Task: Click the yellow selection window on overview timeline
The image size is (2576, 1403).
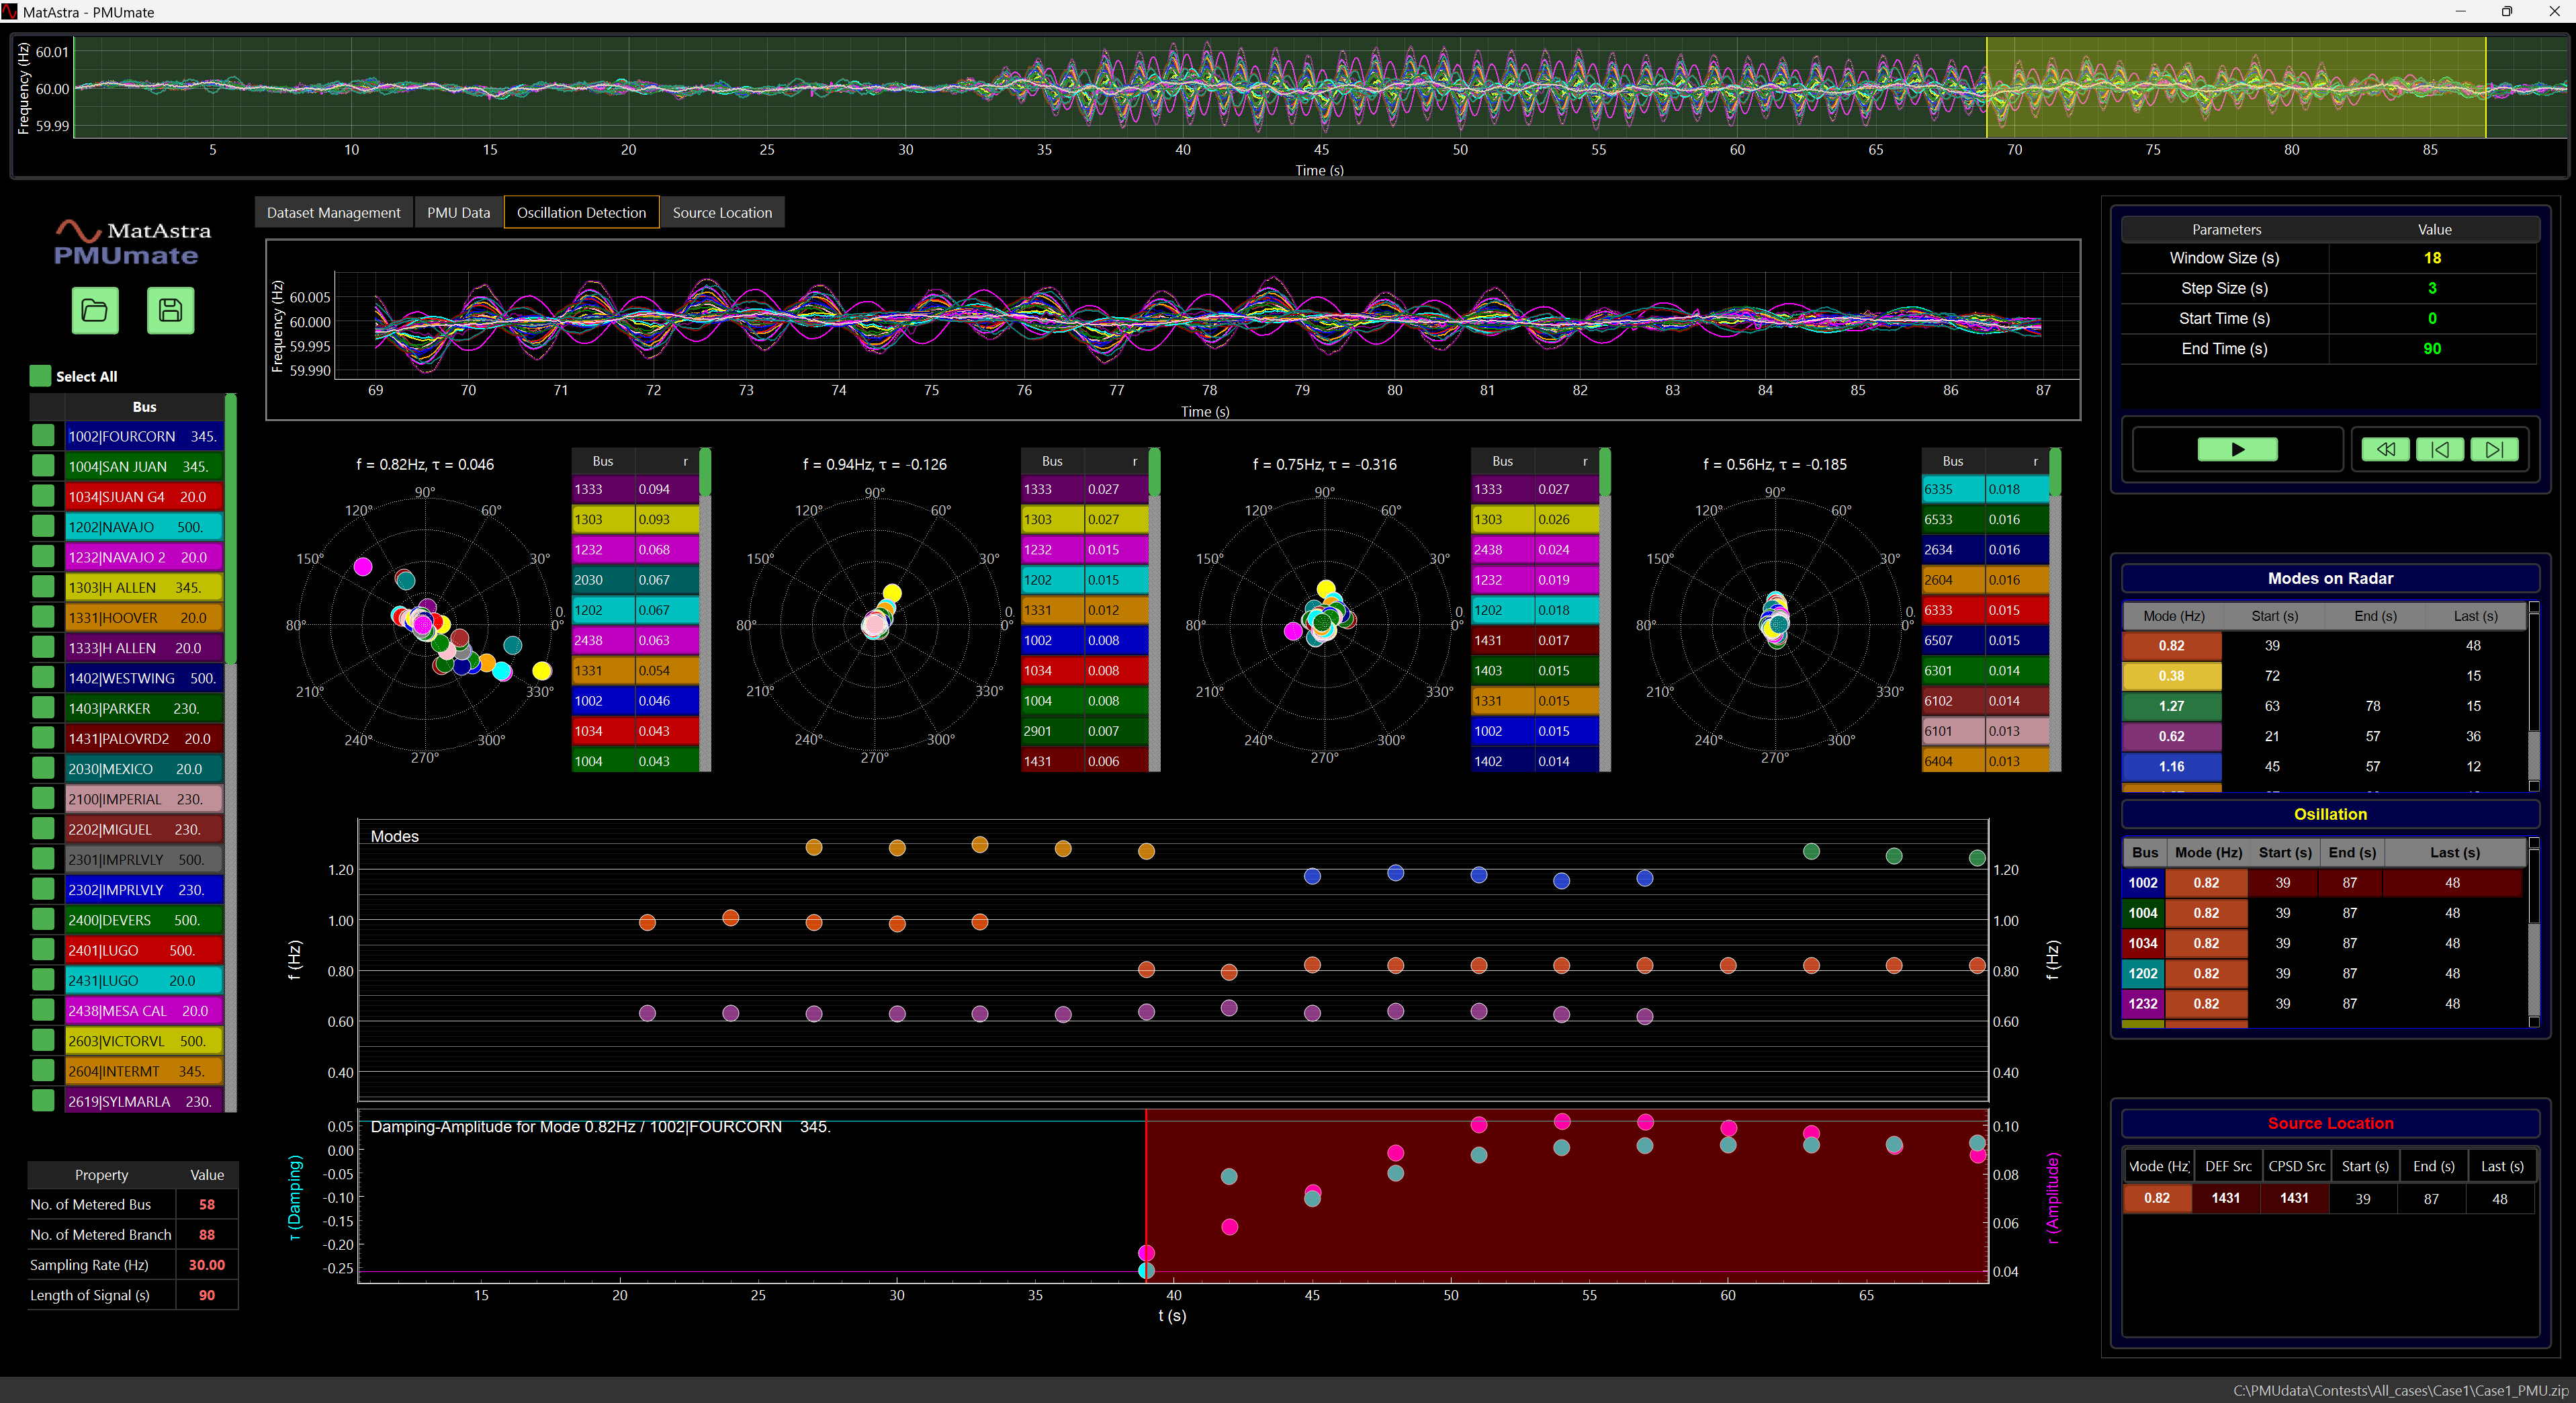Action: coord(2235,88)
